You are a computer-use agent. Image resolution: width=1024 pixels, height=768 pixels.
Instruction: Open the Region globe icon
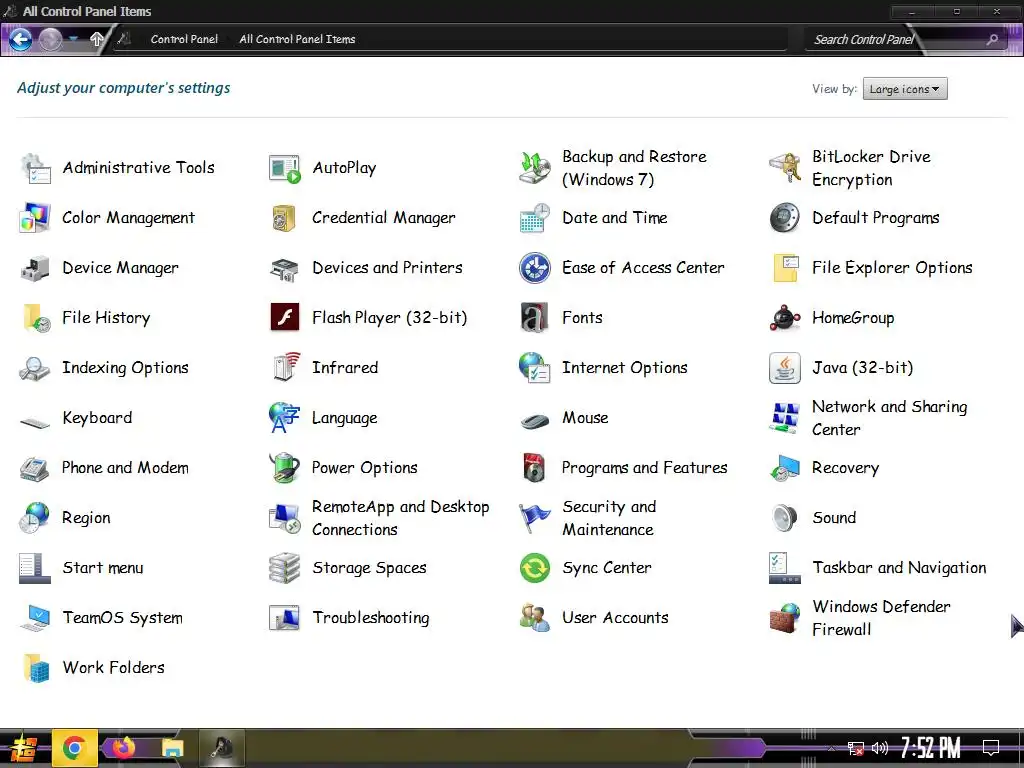(x=35, y=518)
